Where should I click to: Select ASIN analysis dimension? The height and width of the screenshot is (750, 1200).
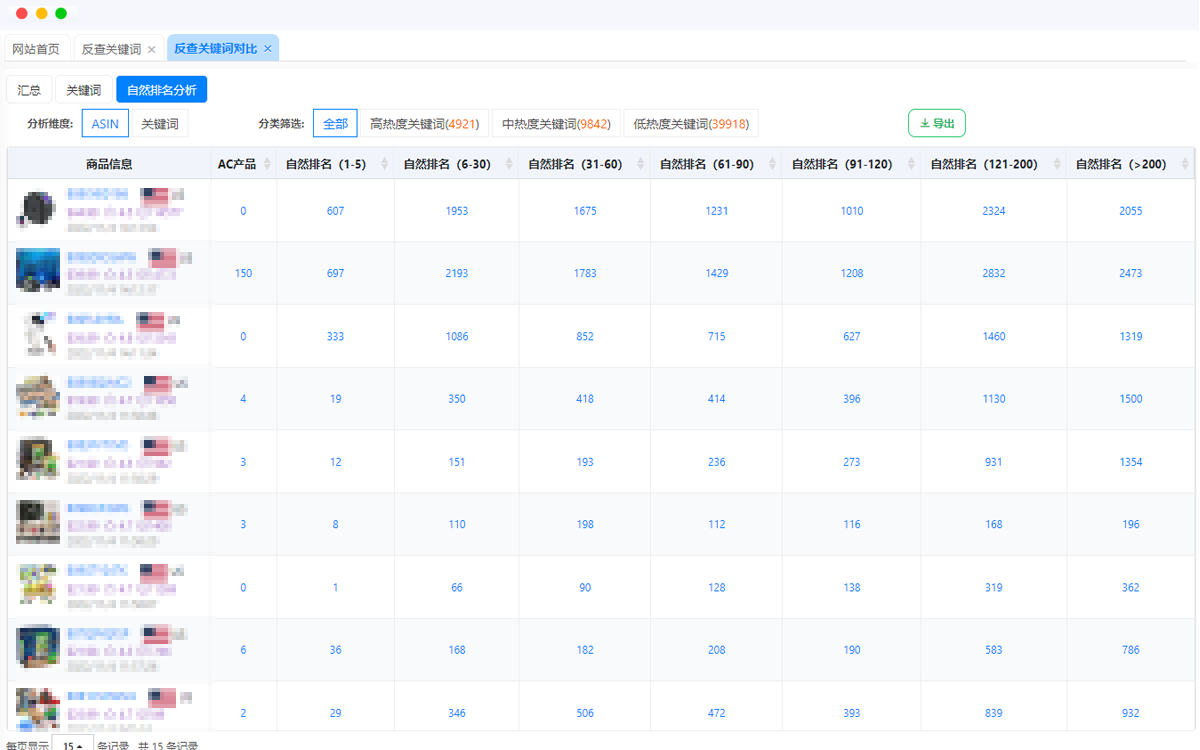click(x=105, y=124)
